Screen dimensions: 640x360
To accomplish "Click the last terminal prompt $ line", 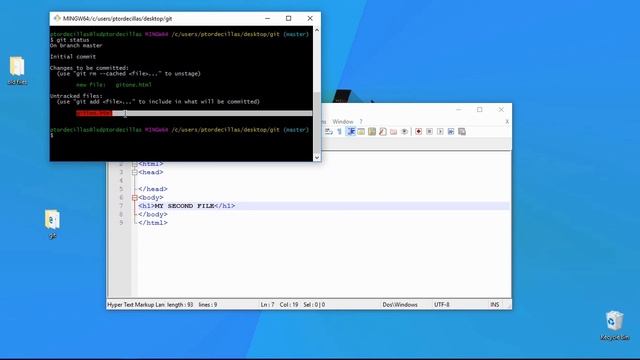I will [x=52, y=136].
